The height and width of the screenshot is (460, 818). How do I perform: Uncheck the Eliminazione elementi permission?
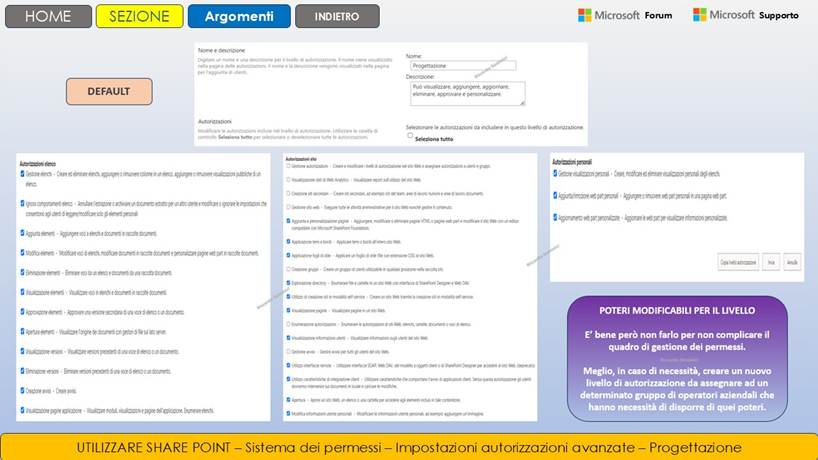point(22,272)
